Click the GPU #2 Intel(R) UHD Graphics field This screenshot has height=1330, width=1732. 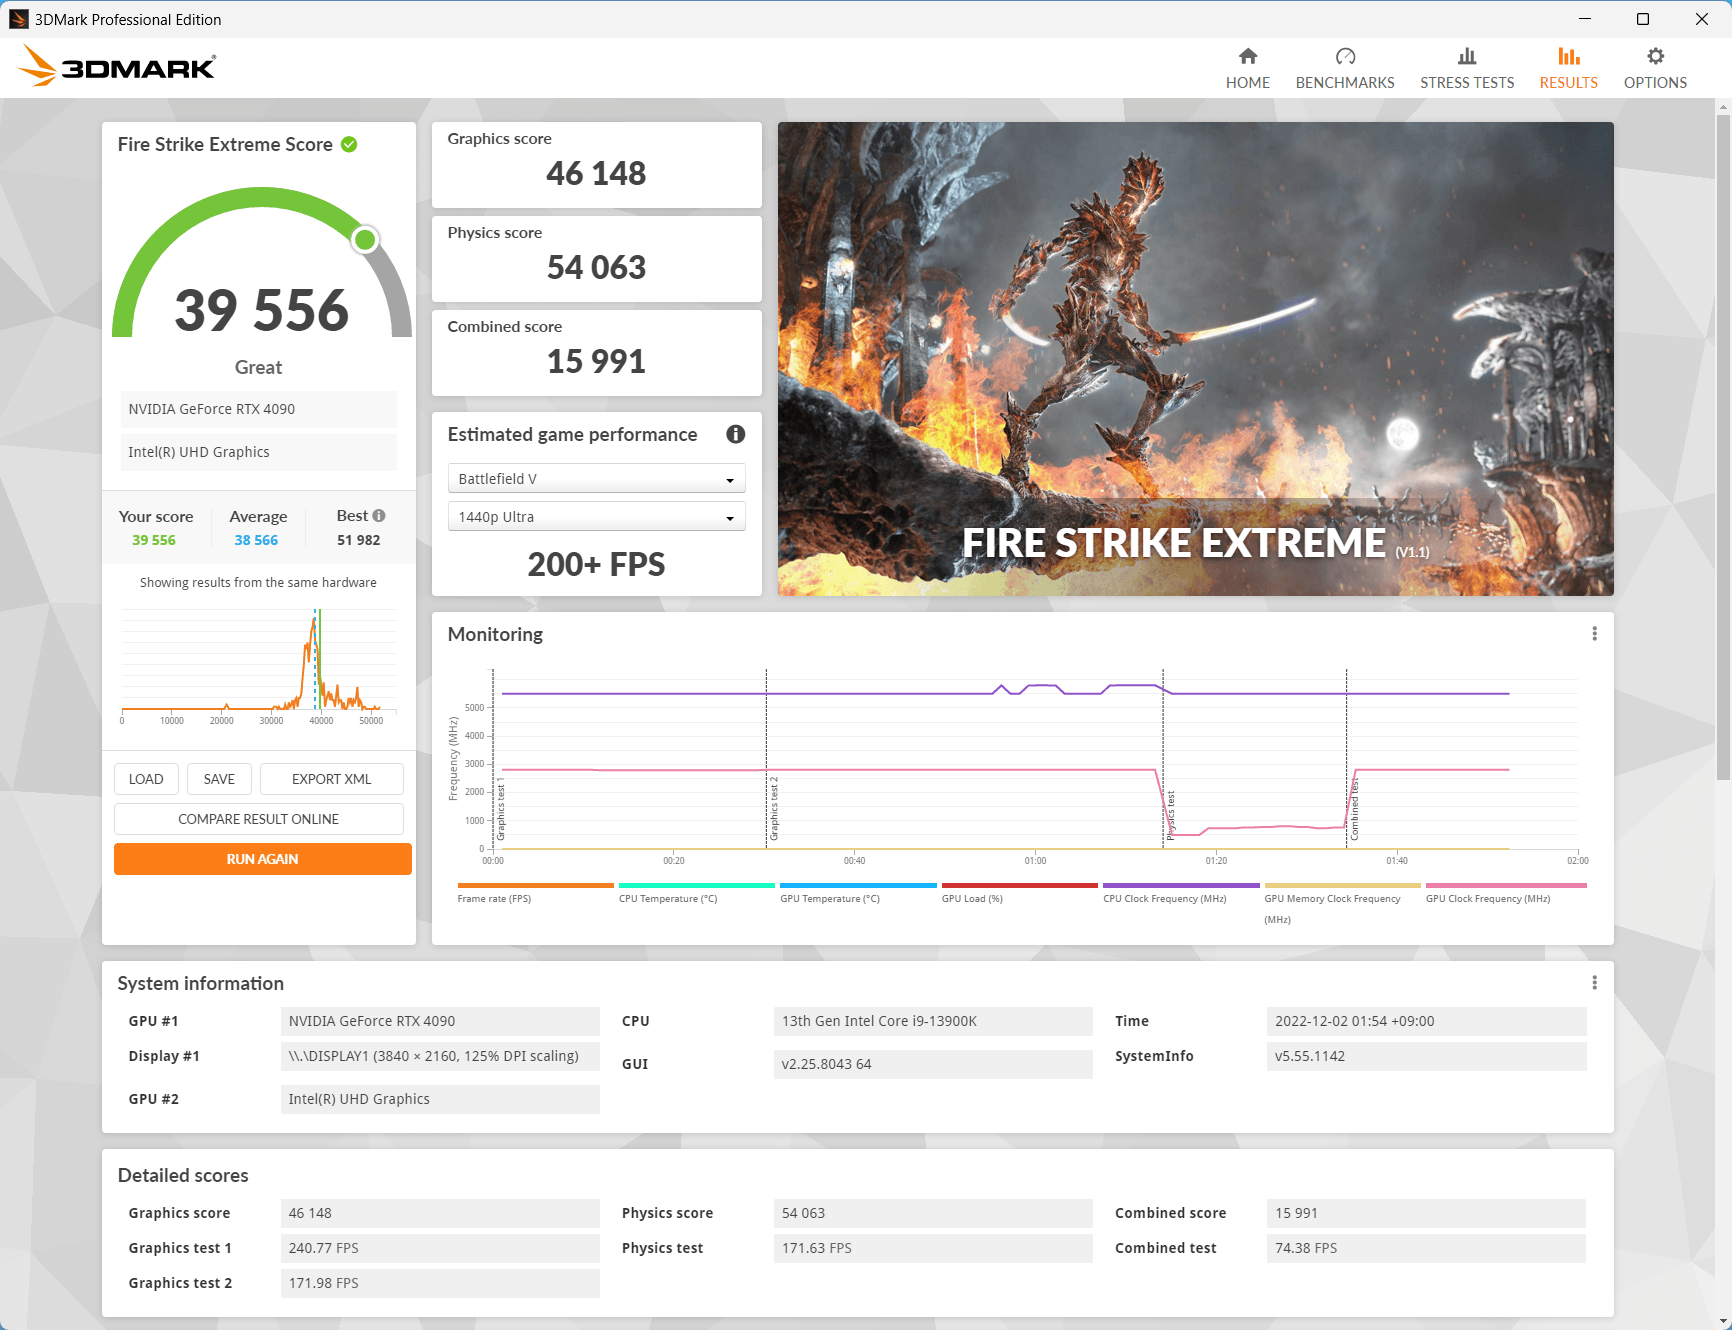coord(440,1099)
